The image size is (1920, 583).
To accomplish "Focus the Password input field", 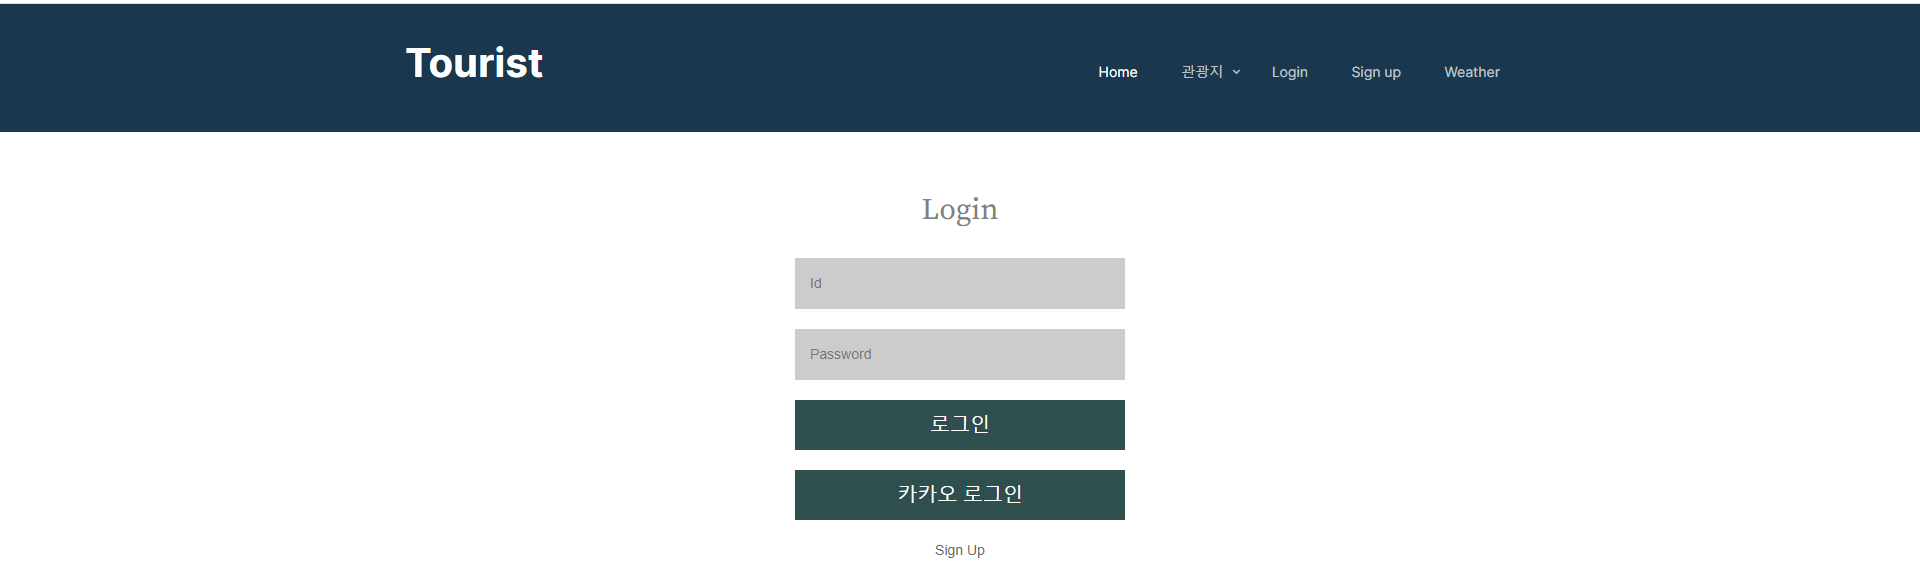I will (x=959, y=354).
